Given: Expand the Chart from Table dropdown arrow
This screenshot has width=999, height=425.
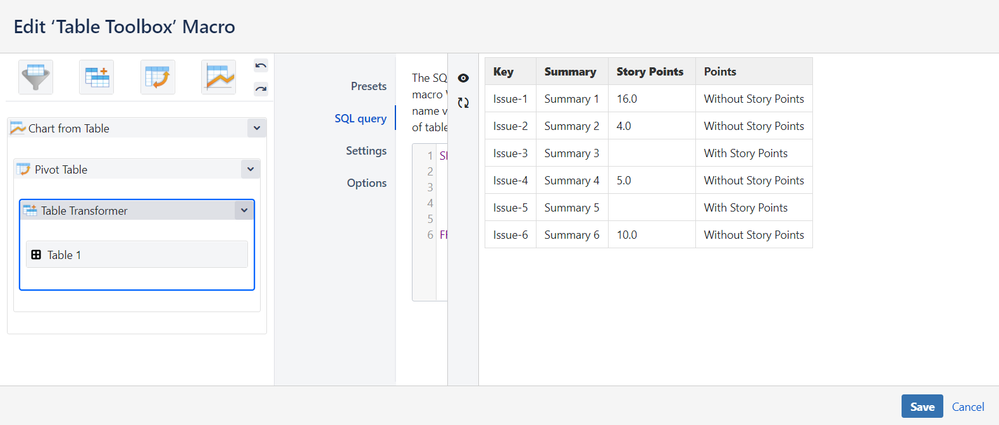Looking at the screenshot, I should (256, 128).
